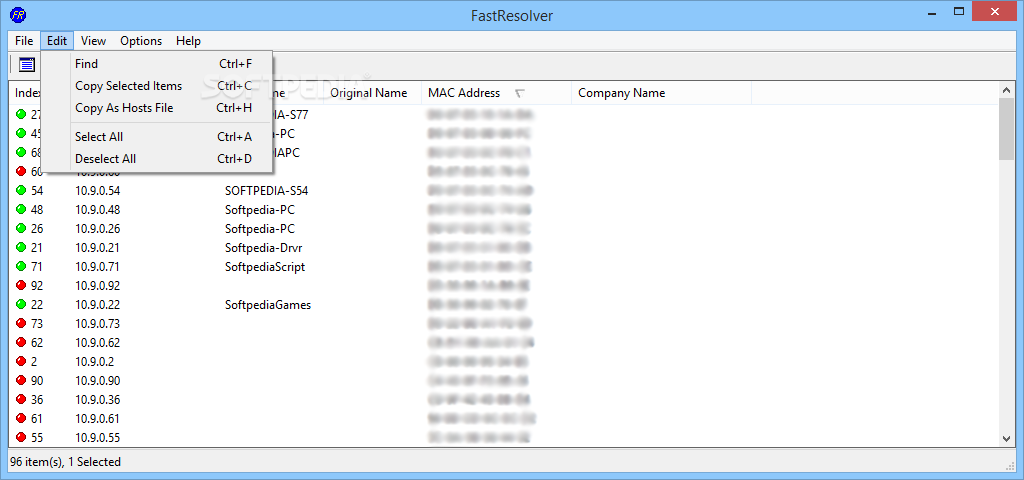This screenshot has width=1024, height=480.
Task: Click host name SoftpediaScript
Action: (265, 267)
